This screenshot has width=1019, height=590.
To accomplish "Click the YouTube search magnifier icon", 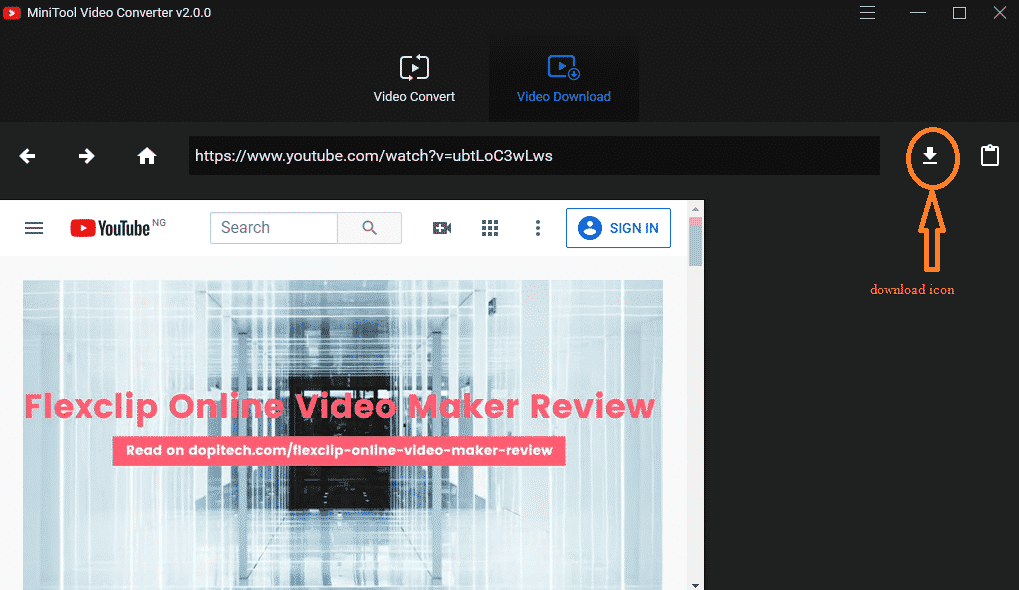I will coord(369,227).
